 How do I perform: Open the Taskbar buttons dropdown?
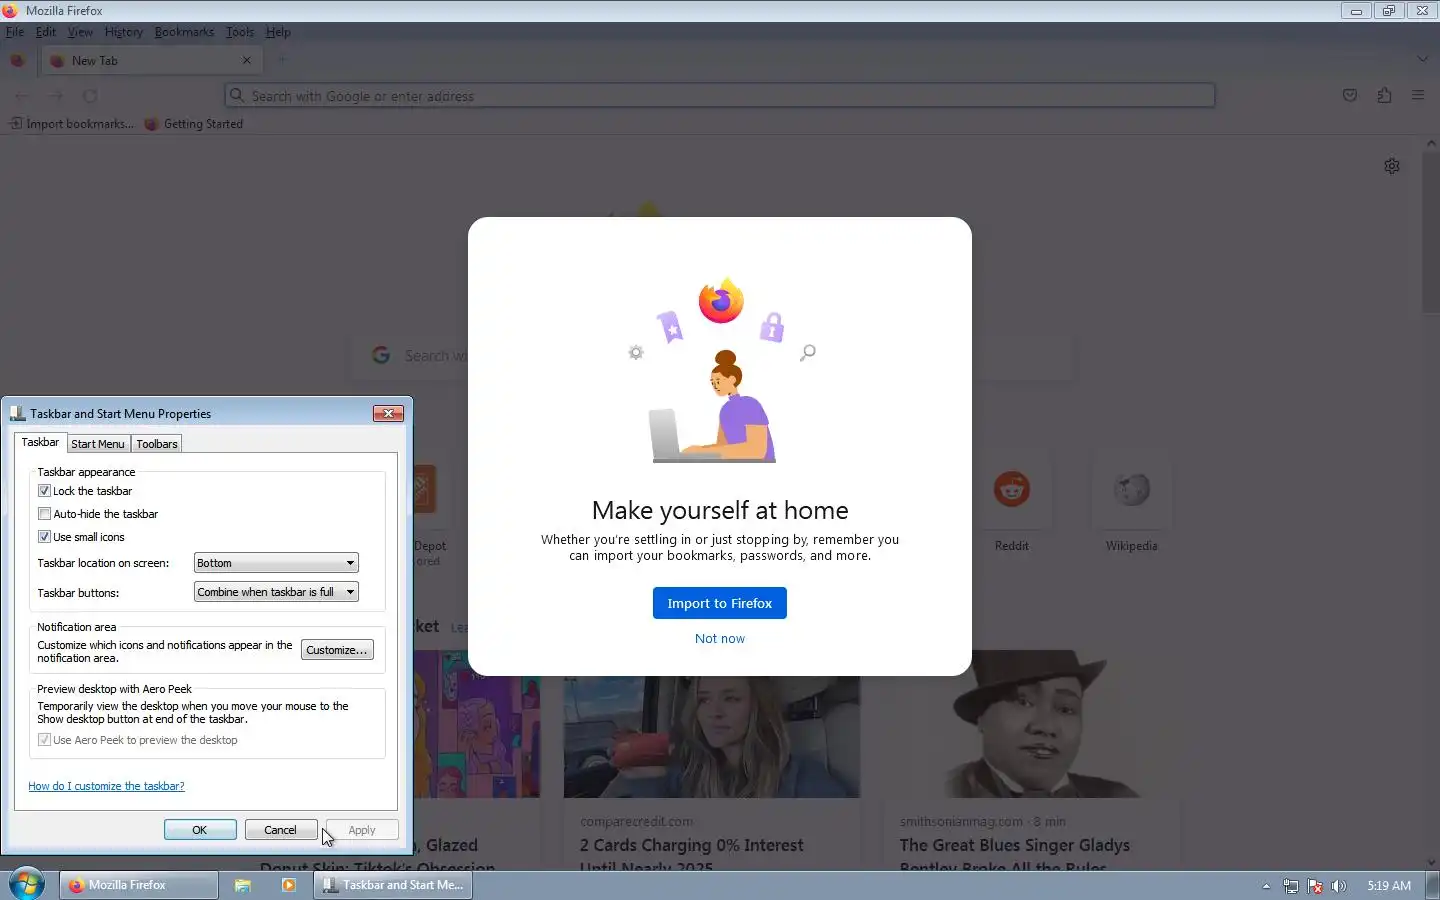click(x=276, y=592)
